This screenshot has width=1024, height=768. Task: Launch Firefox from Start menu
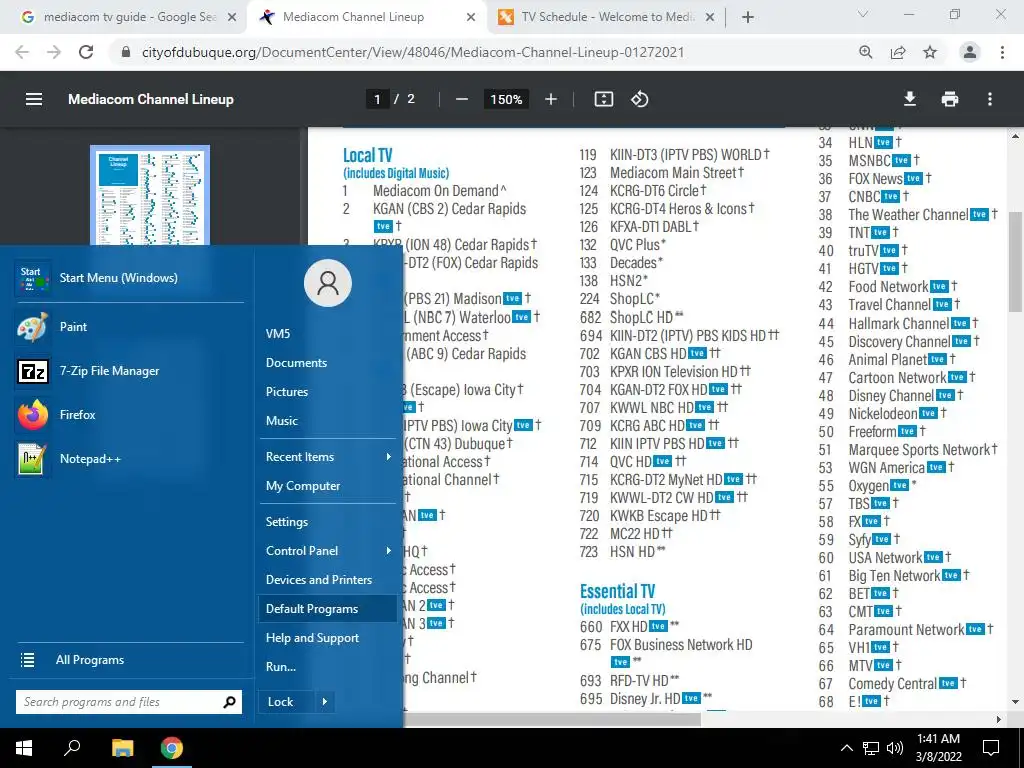point(131,415)
